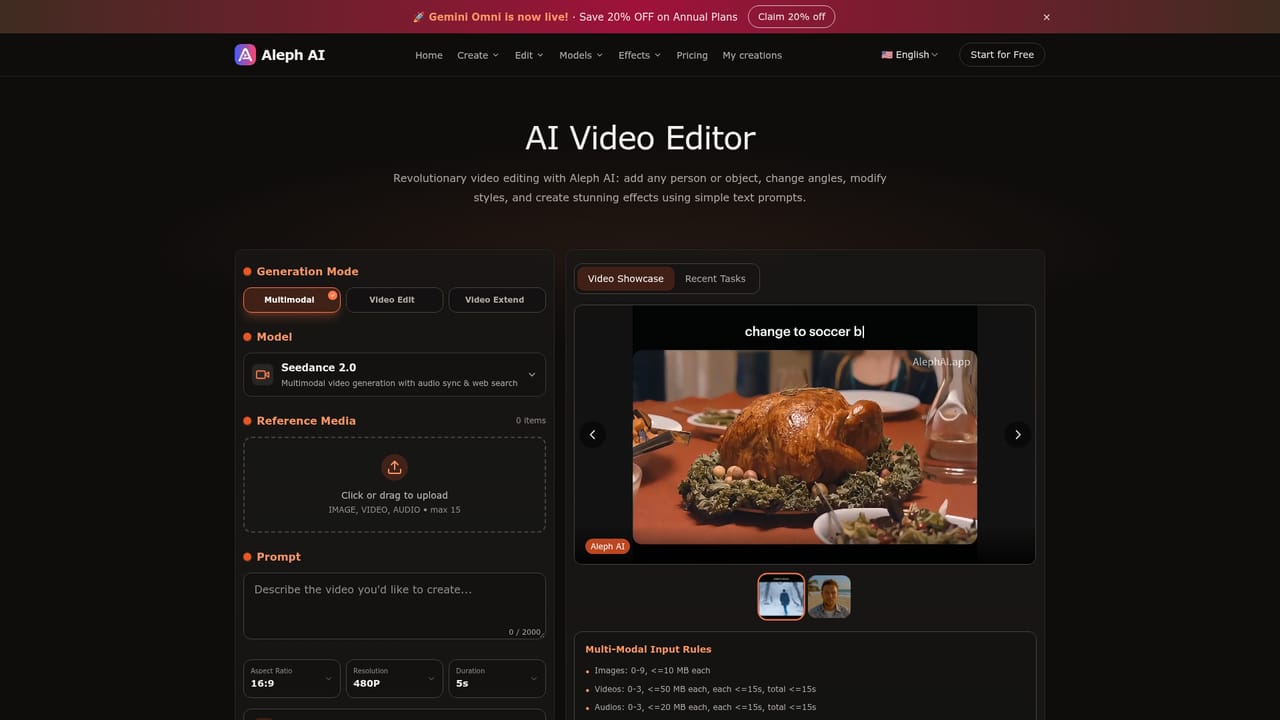Expand the Edit navigation menu
This screenshot has width=1280, height=720.
pos(529,55)
